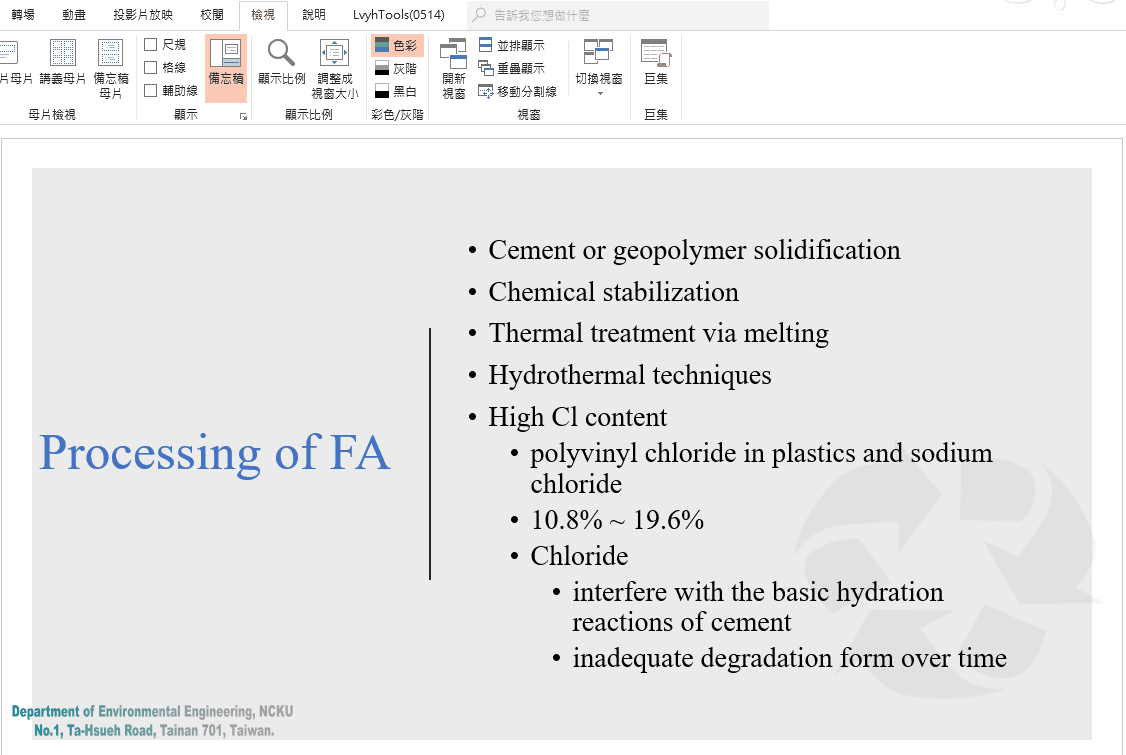Select Color (色彩) view mode
The image size is (1126, 755).
[397, 45]
